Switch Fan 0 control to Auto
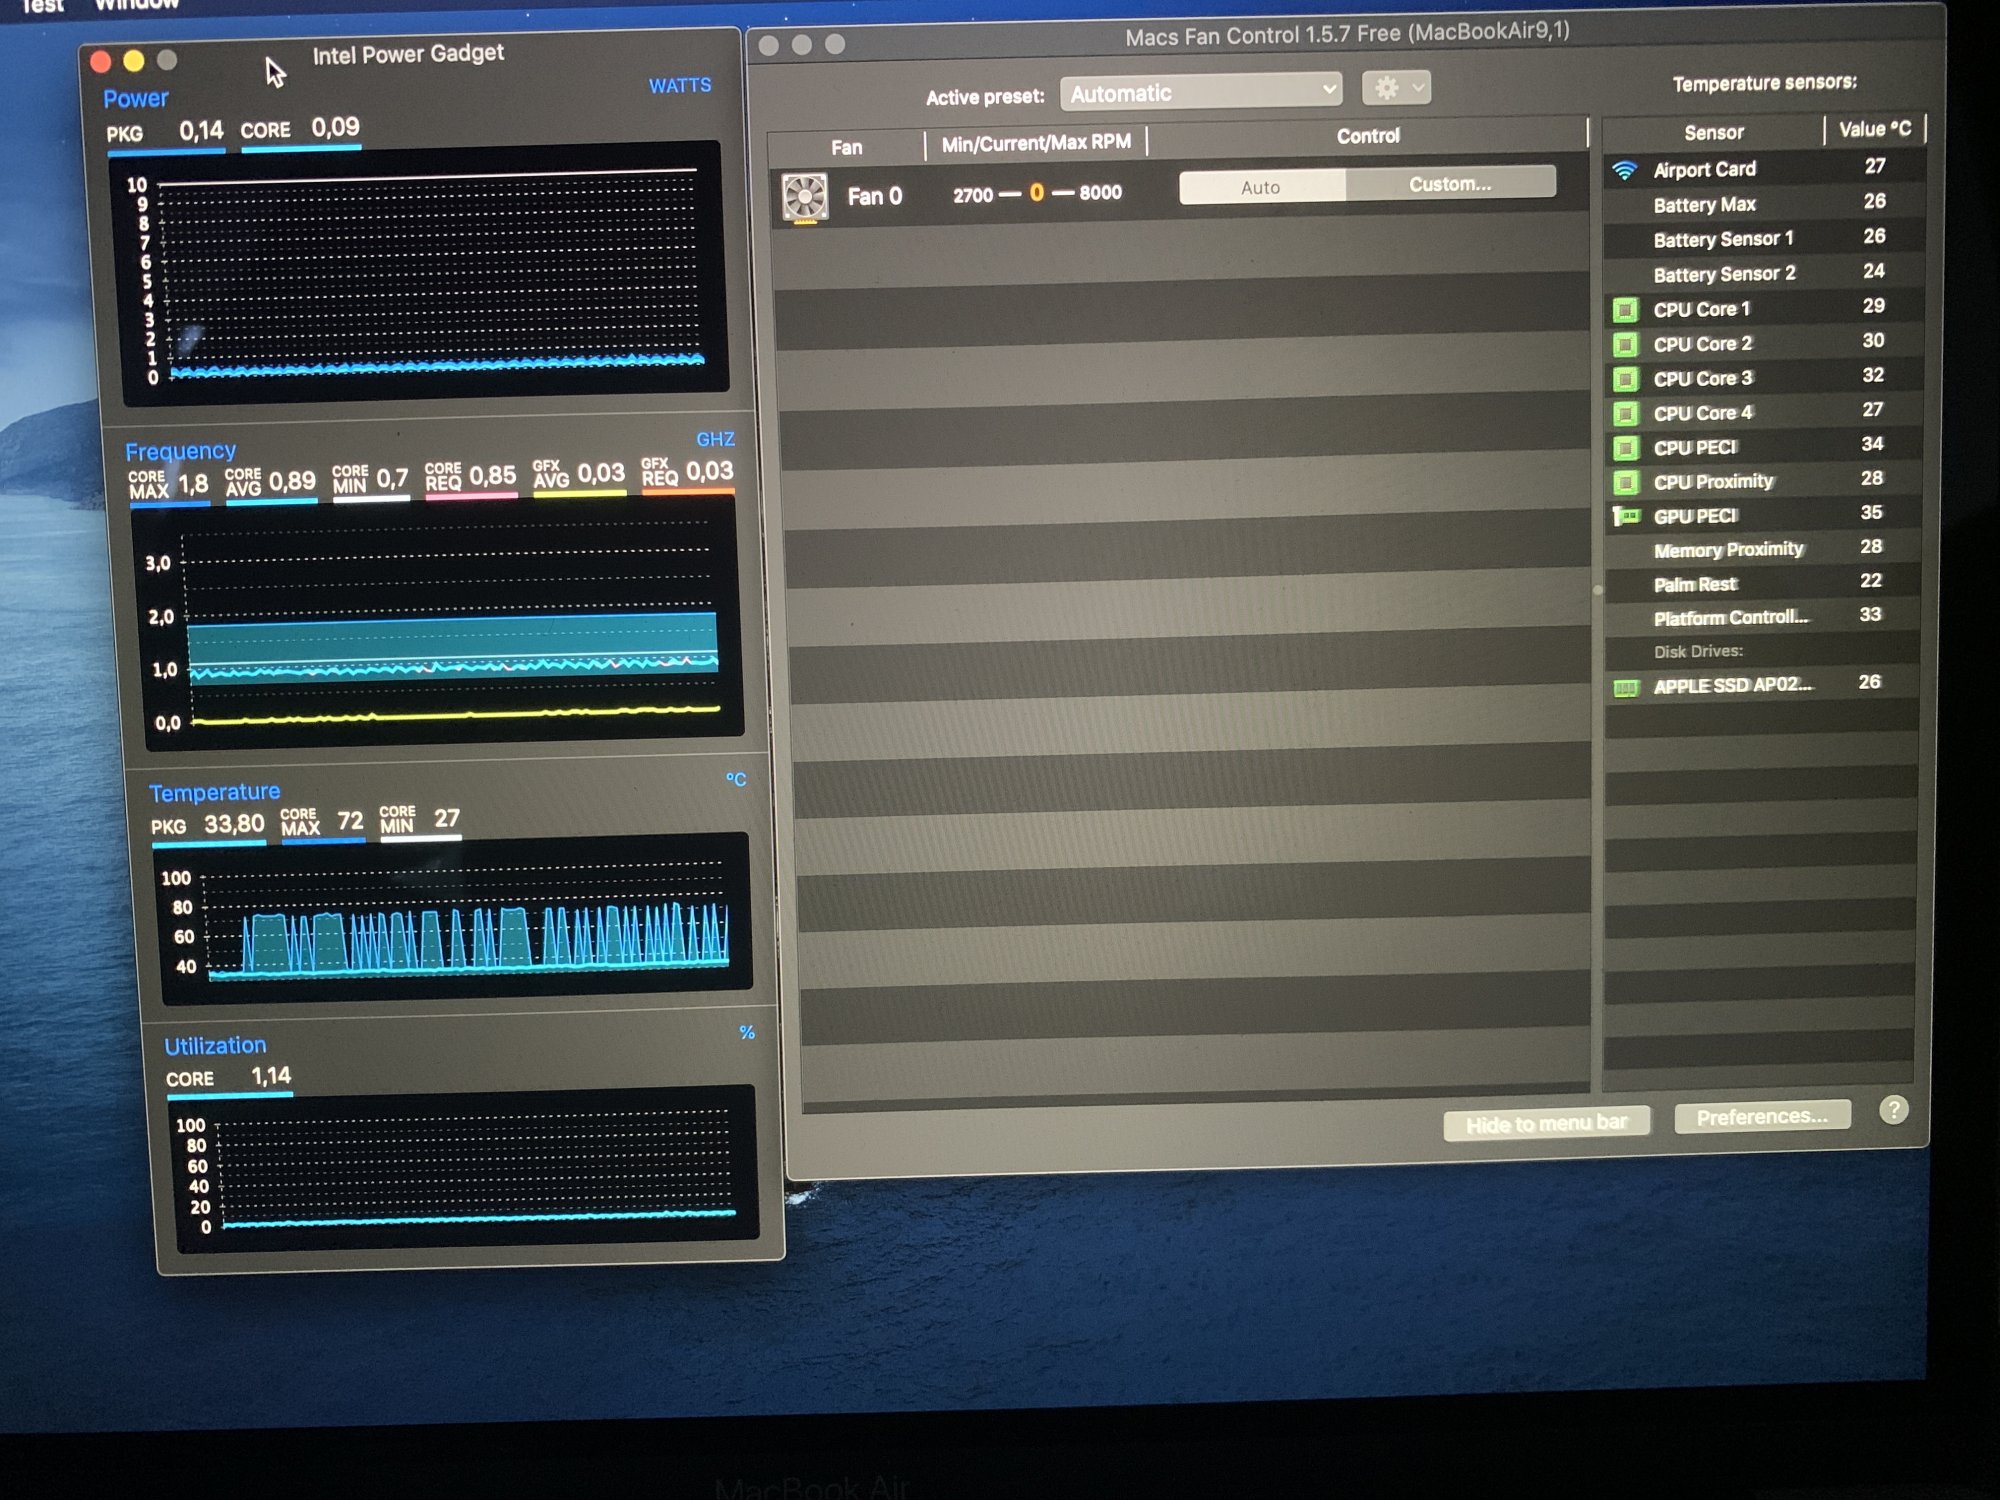Image resolution: width=2000 pixels, height=1500 pixels. pos(1261,187)
